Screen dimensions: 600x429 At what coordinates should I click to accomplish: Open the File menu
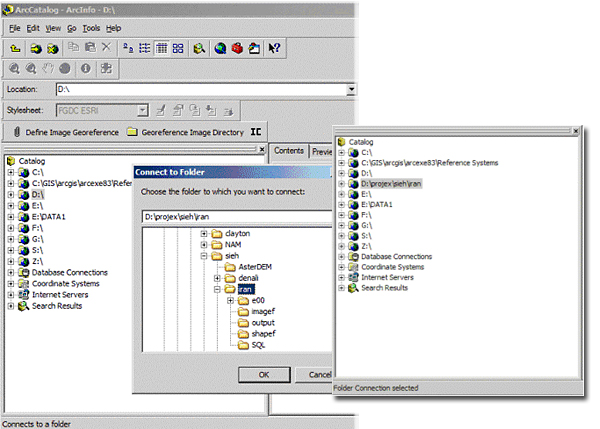point(15,28)
